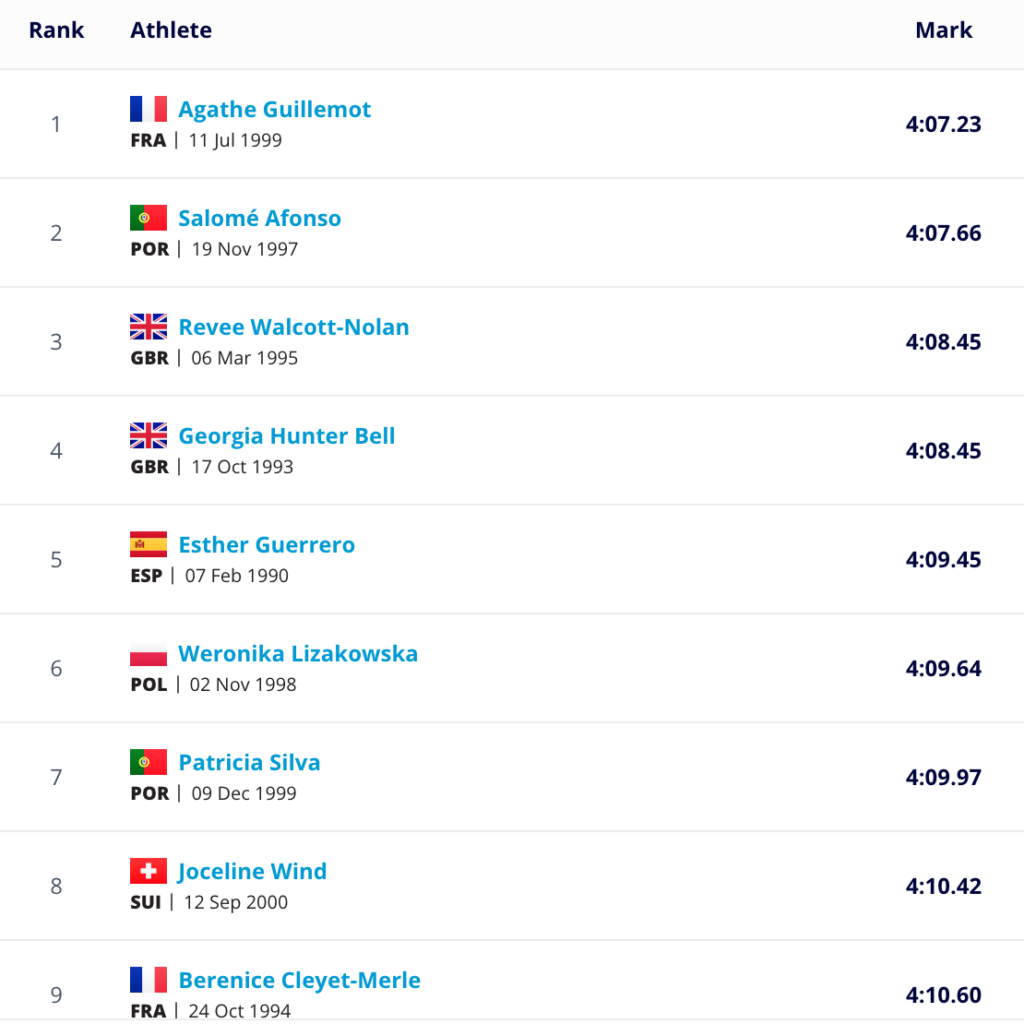Click the Swiss flag beside Joceline Wind
This screenshot has height=1024, width=1024.
click(x=148, y=872)
